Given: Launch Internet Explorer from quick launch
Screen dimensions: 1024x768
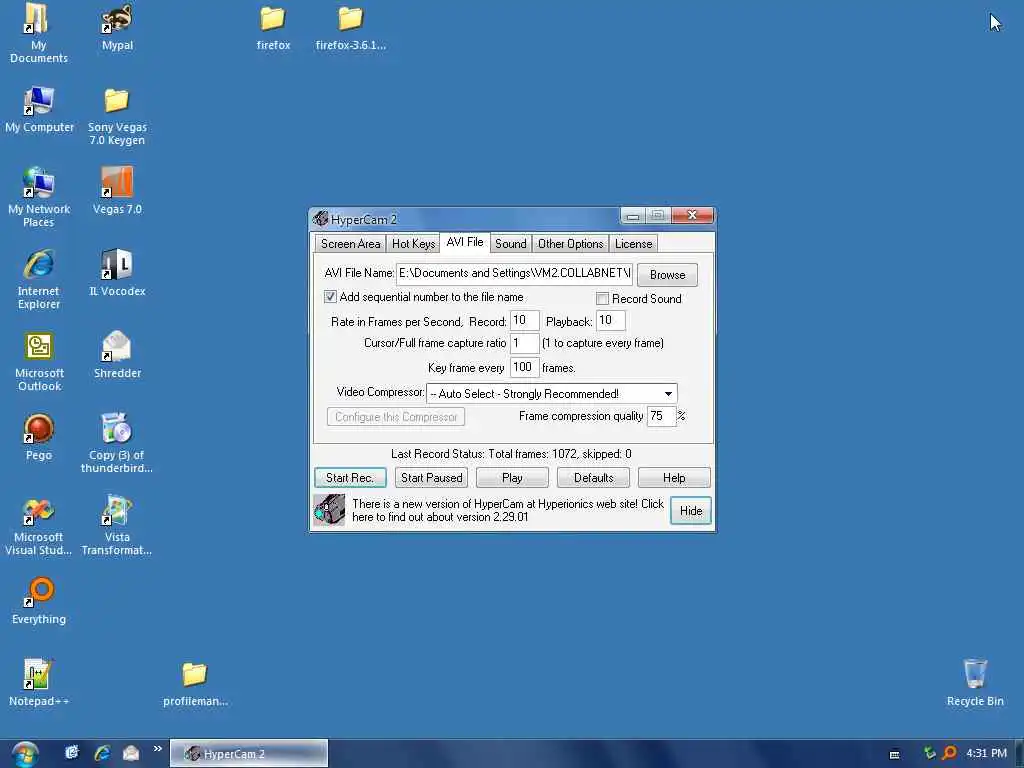Looking at the screenshot, I should coord(102,753).
